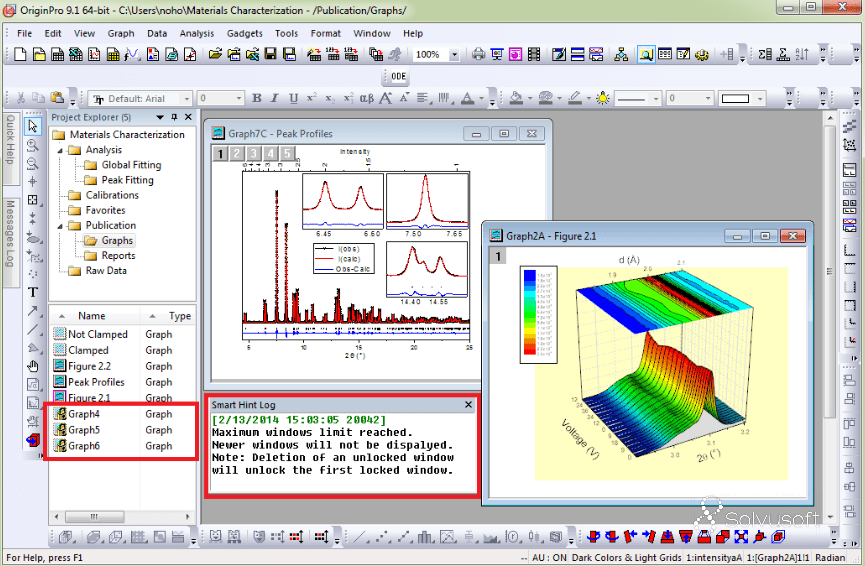Viewport: 865px width, 566px height.
Task: Click the New Excel toolbar icon
Action: (76, 54)
